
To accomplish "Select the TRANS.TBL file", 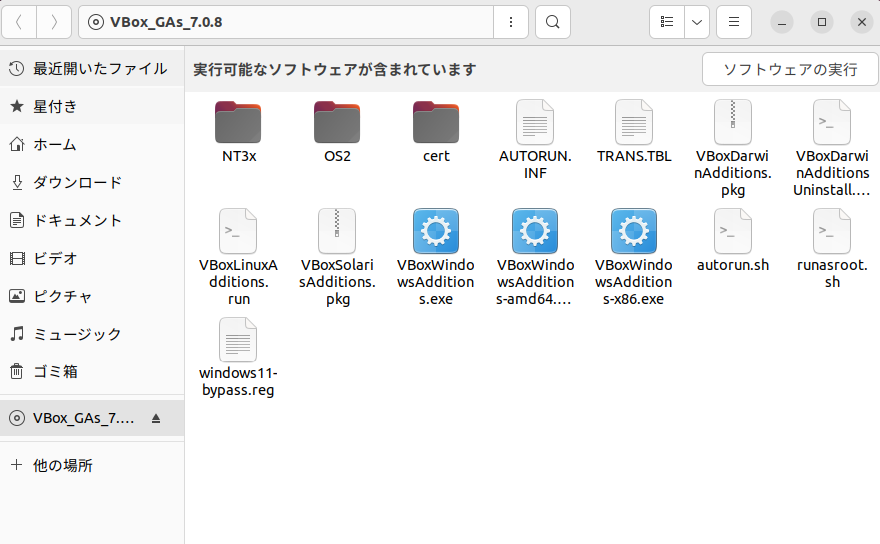I will point(634,132).
